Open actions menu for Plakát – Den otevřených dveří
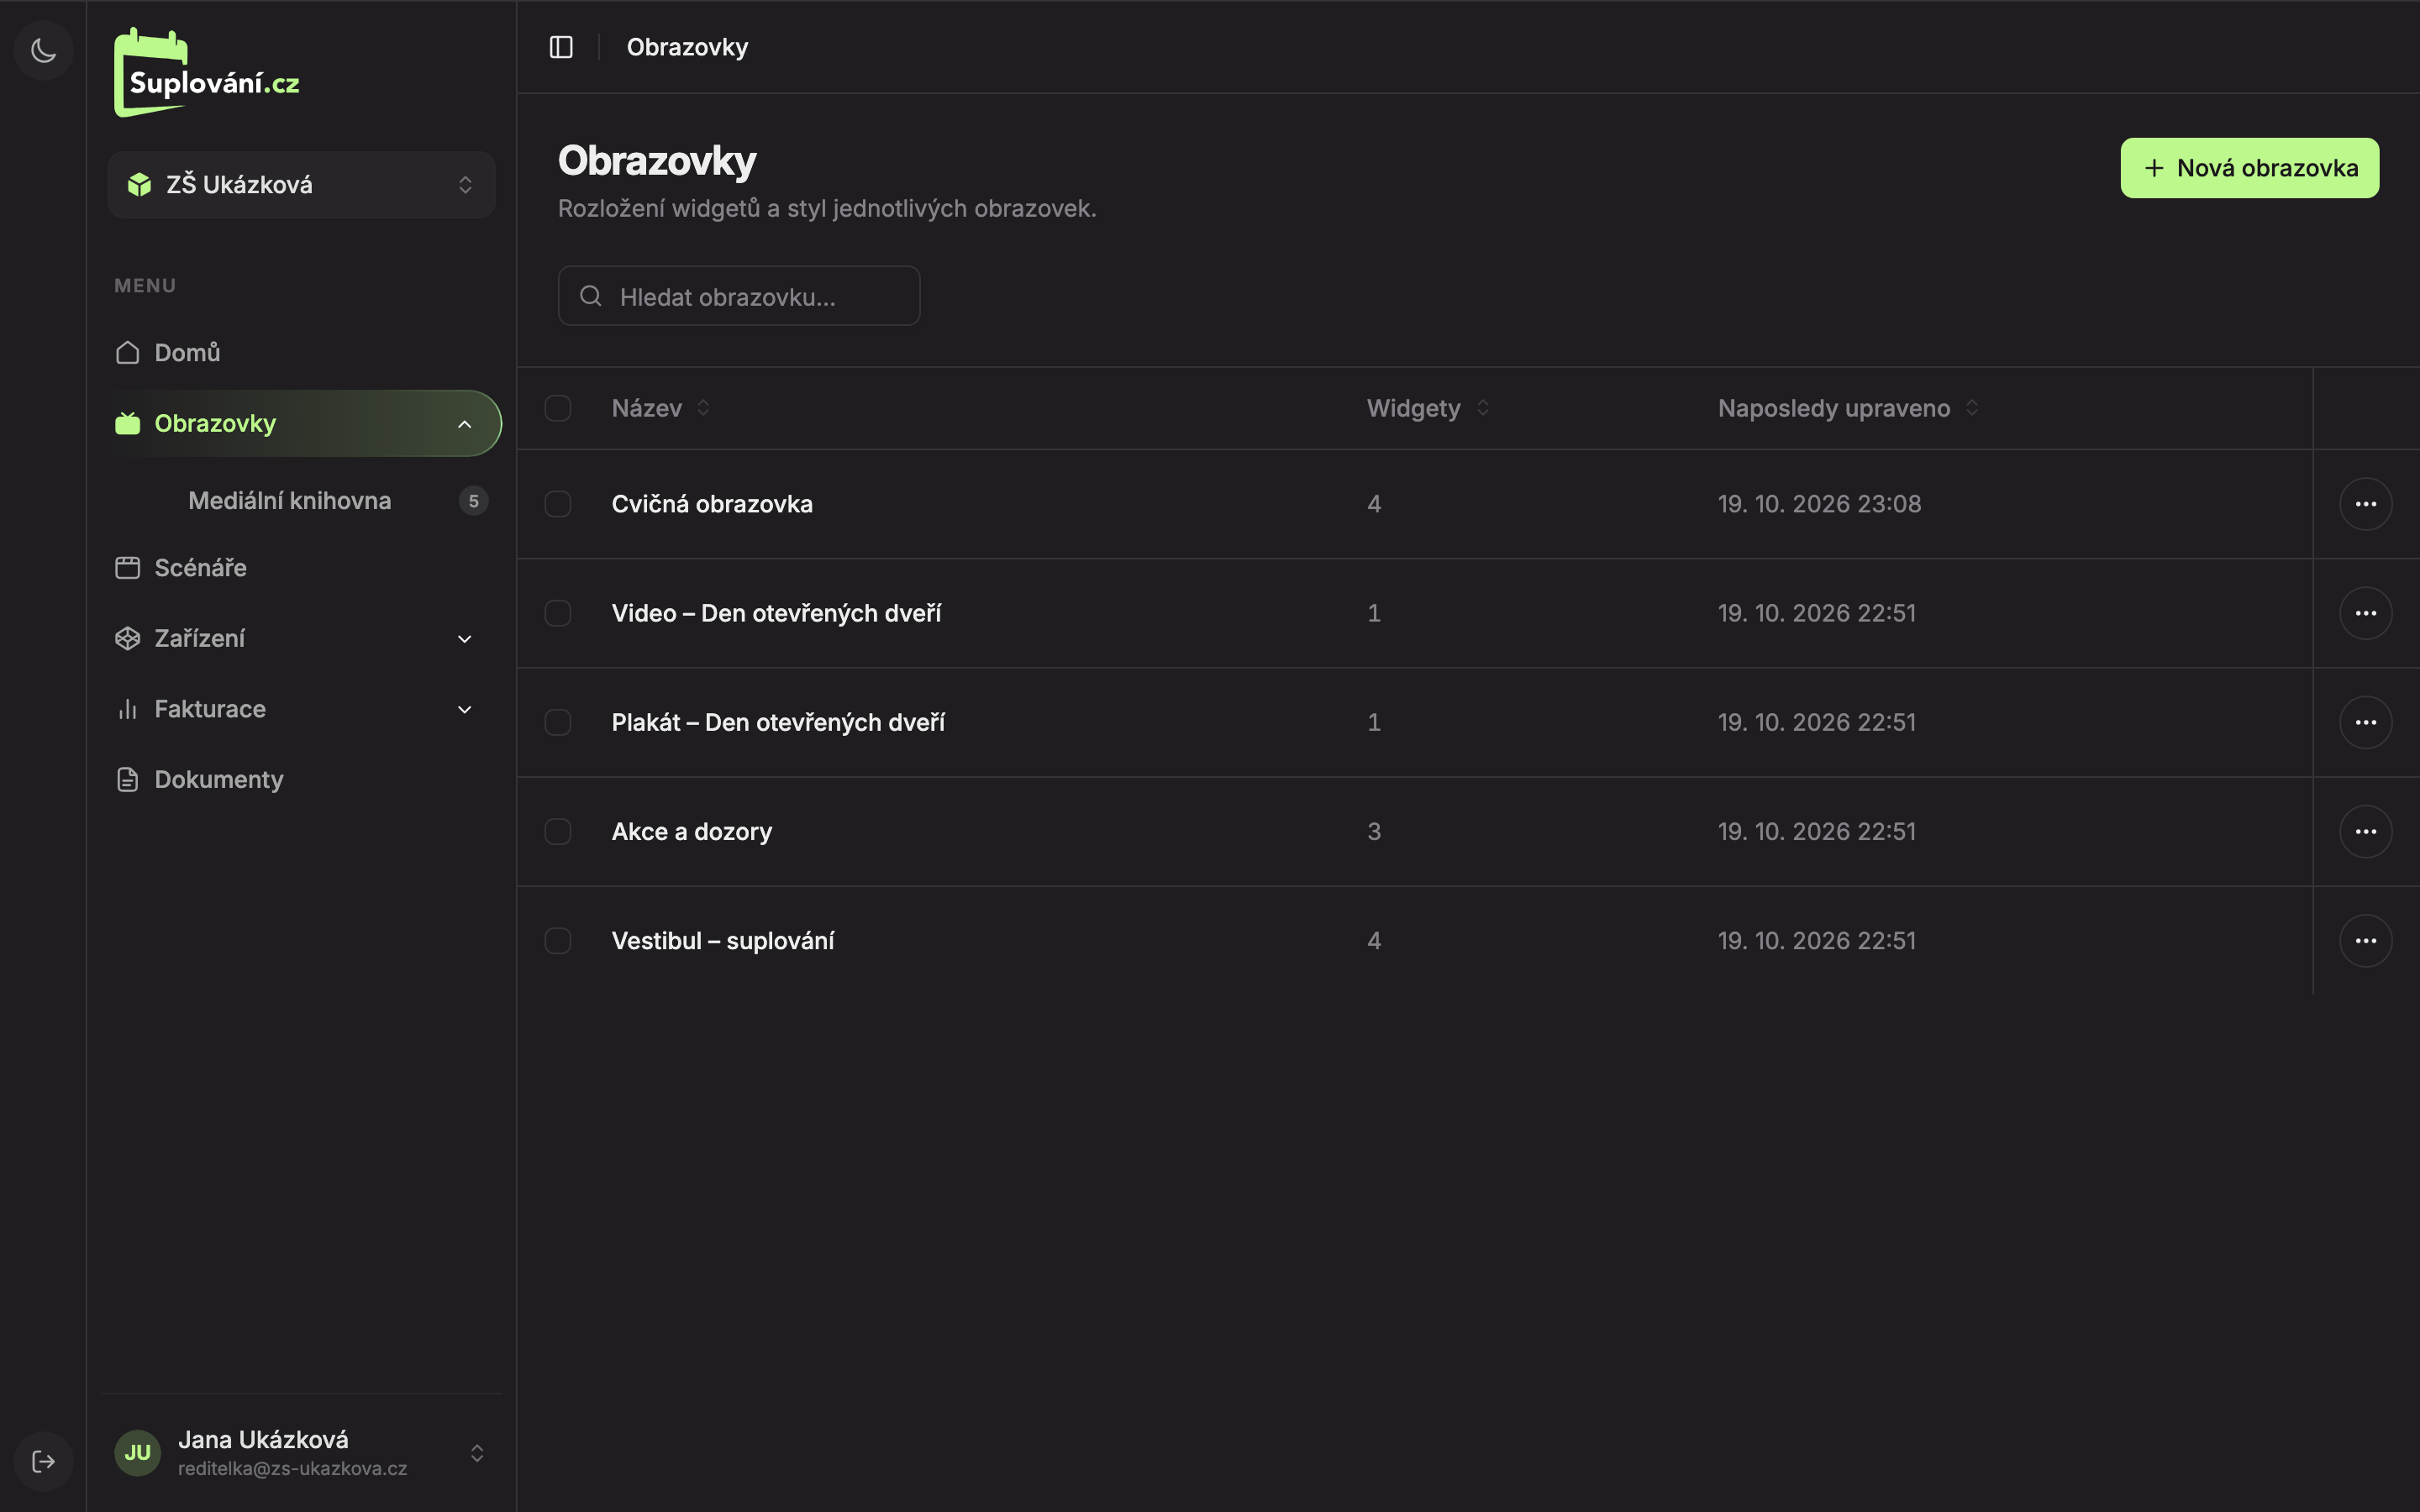 pyautogui.click(x=2365, y=722)
